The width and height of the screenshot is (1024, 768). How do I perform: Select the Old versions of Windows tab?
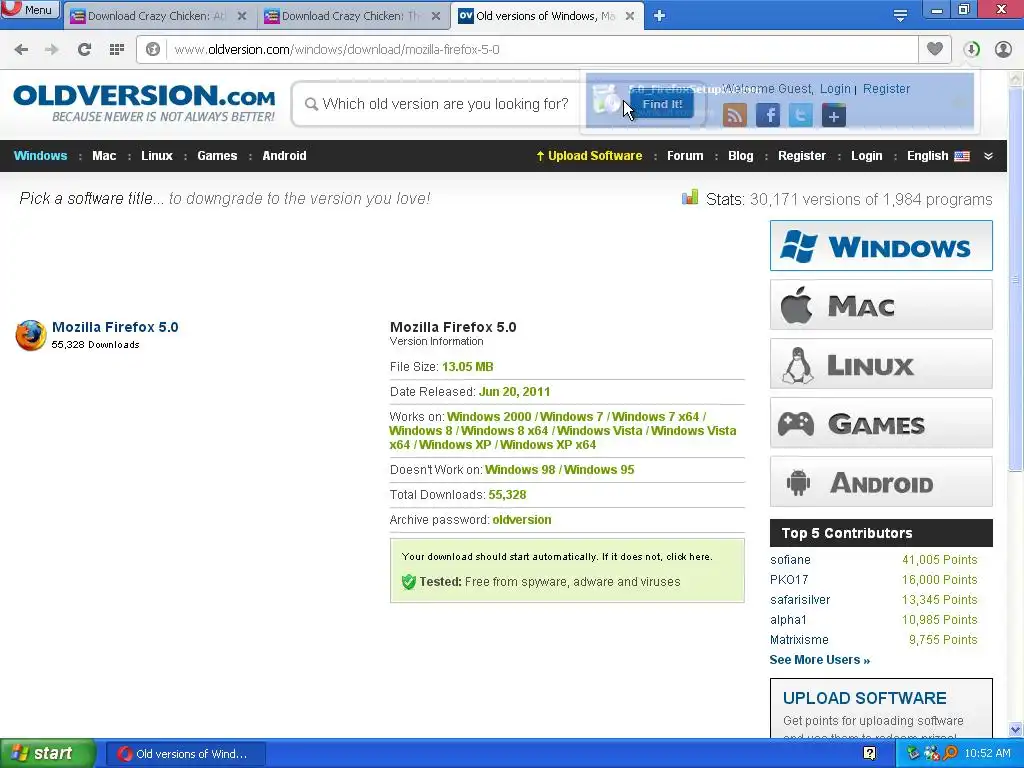tap(547, 16)
